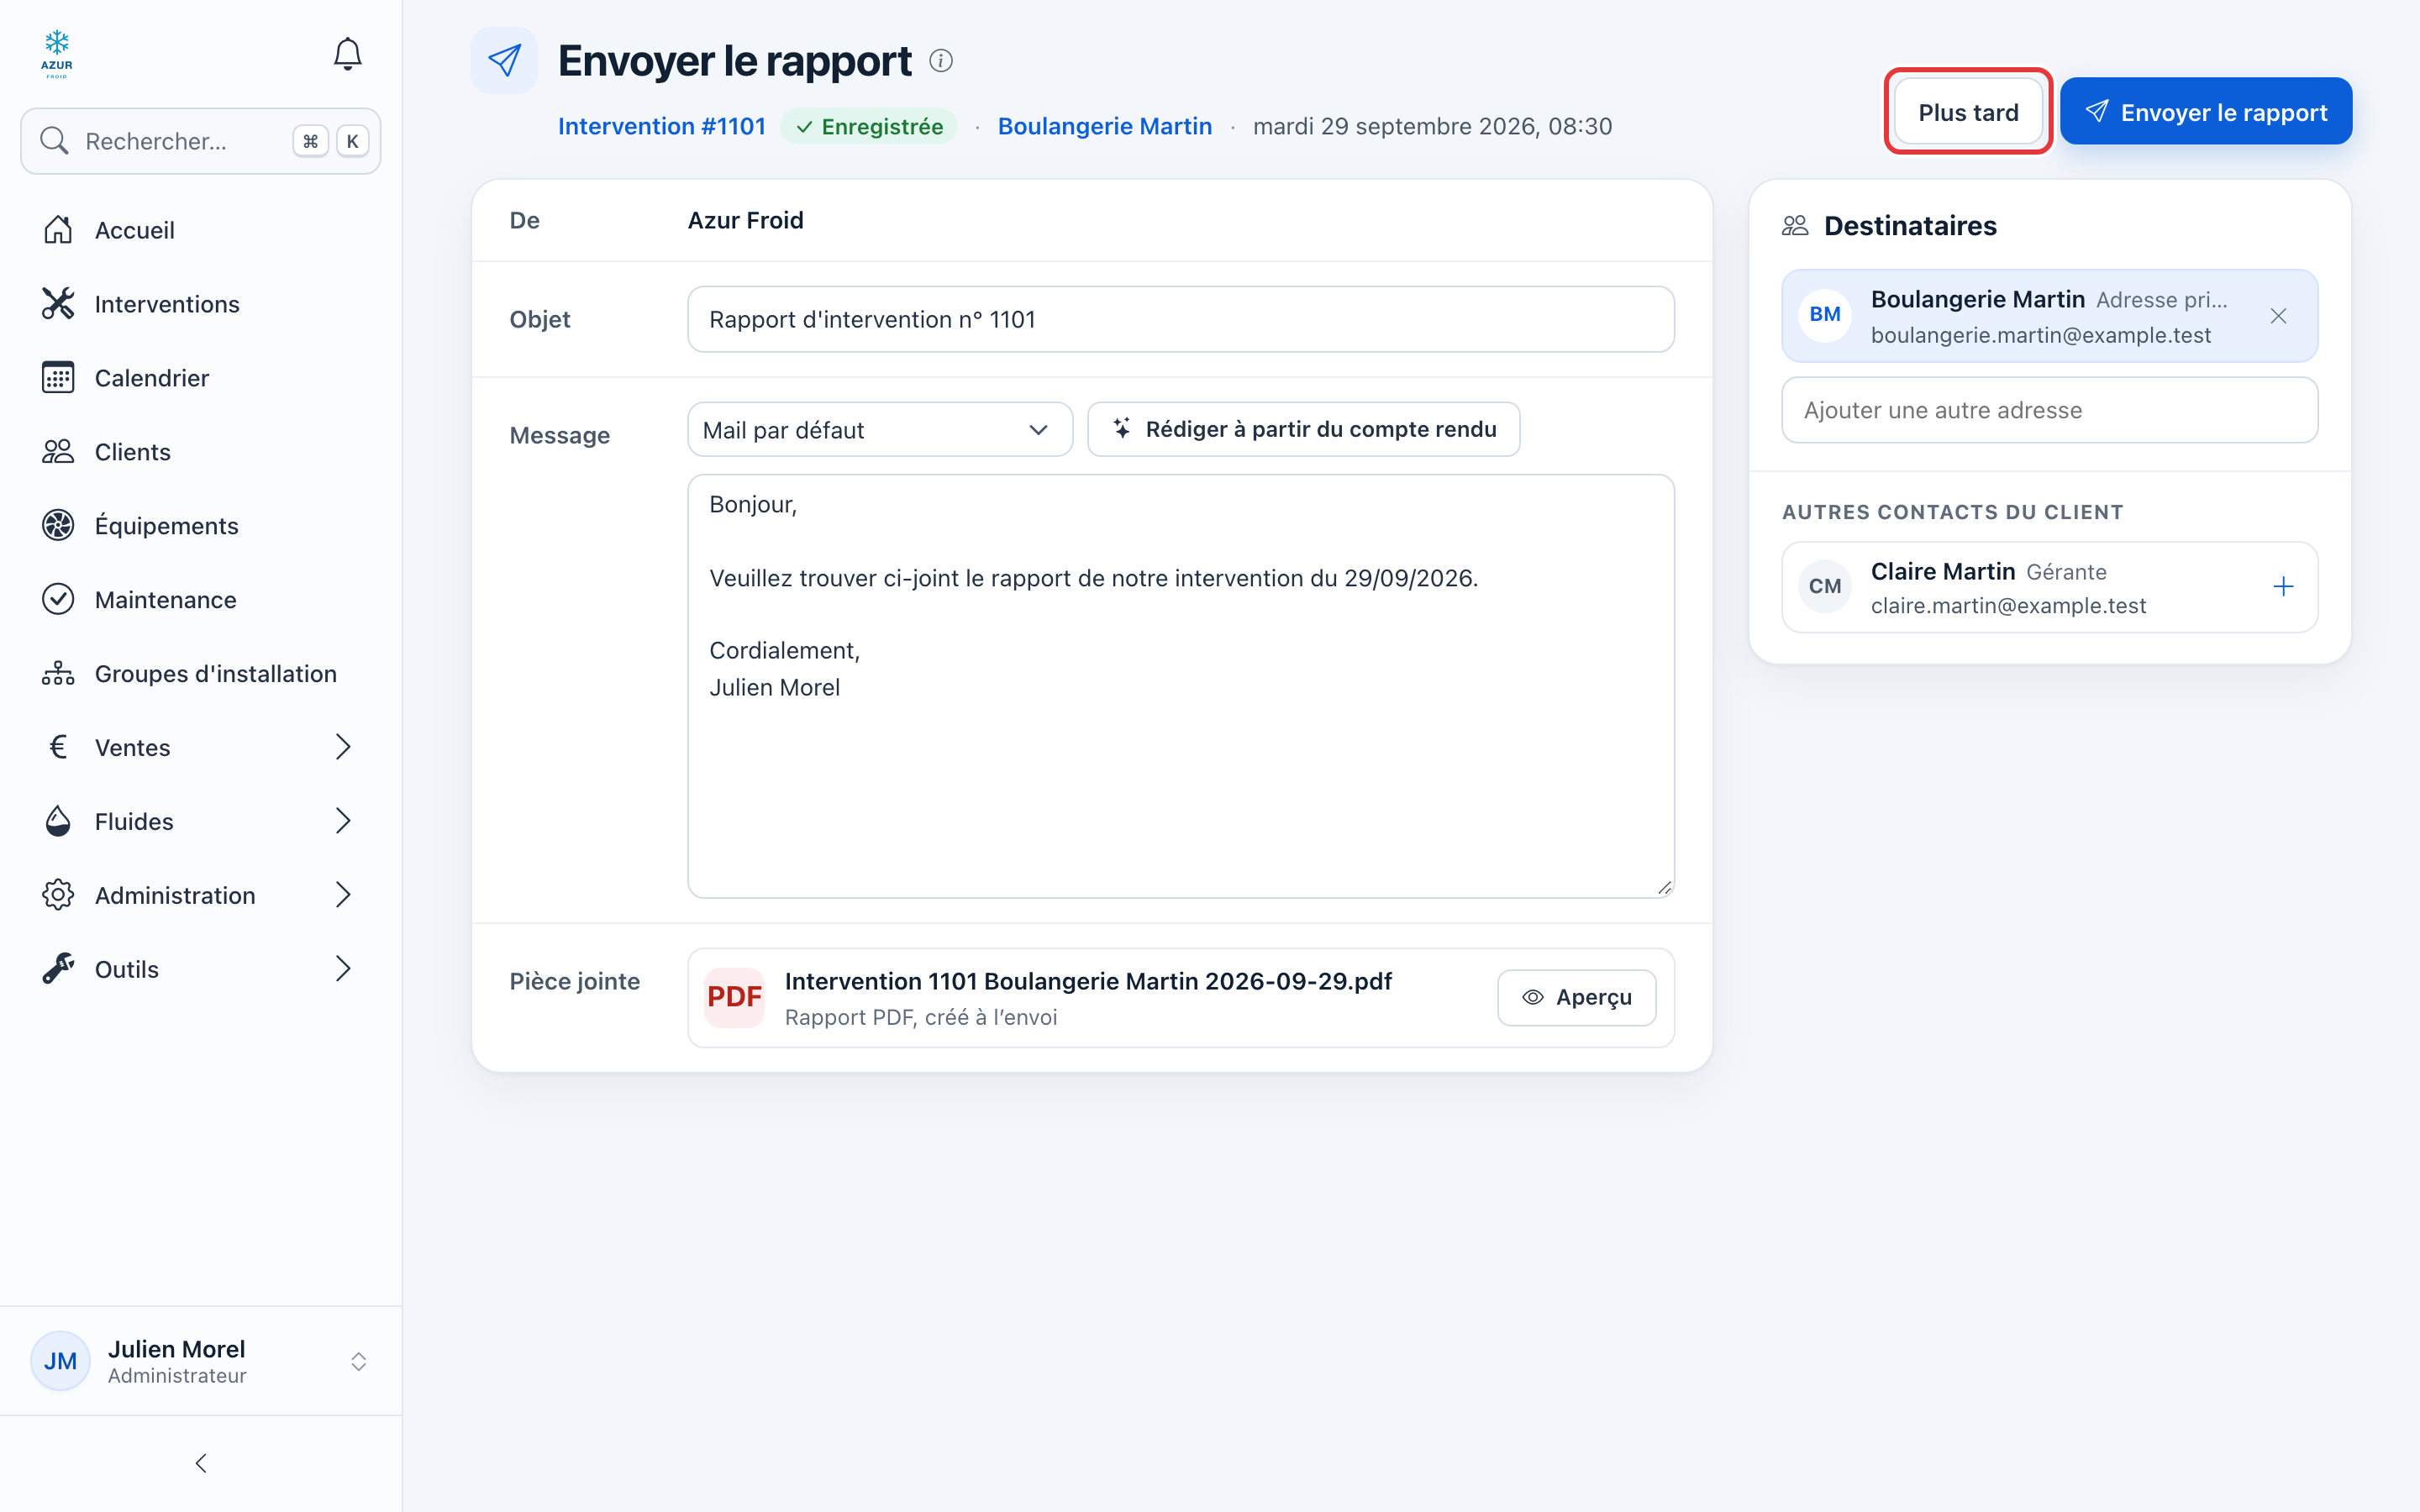Click Rédiger à partir du compte rendu
The width and height of the screenshot is (2420, 1512).
point(1304,430)
